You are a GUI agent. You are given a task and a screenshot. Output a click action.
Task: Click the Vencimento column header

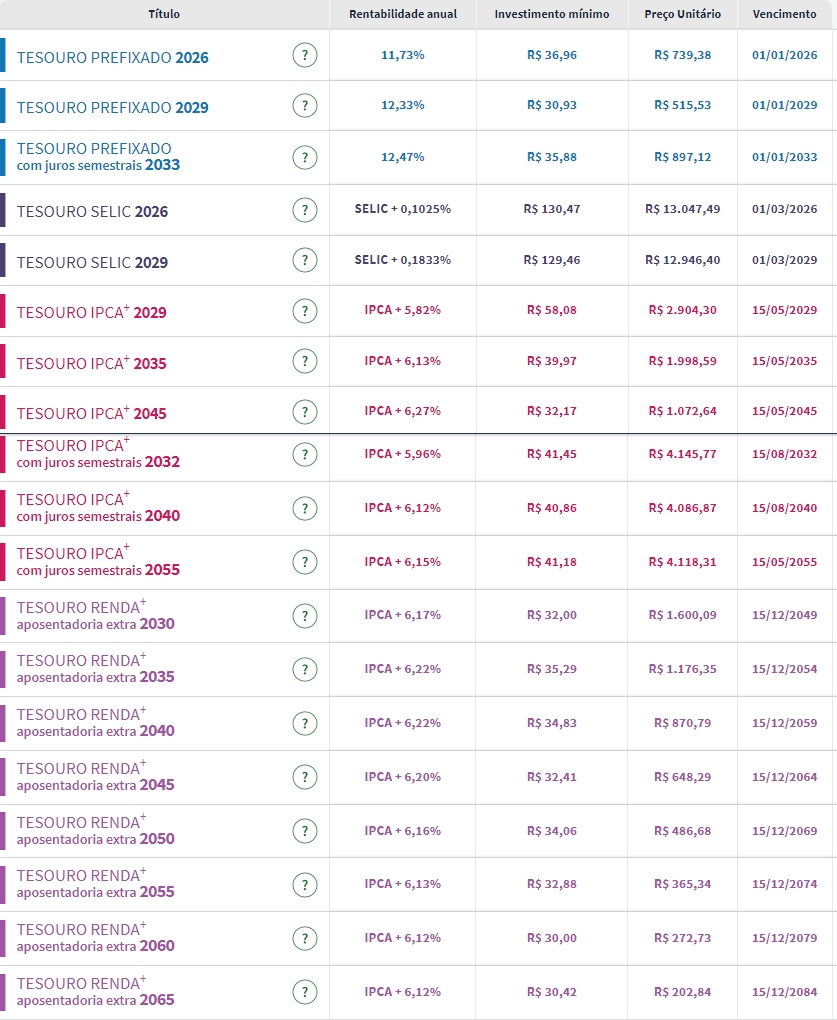785,14
